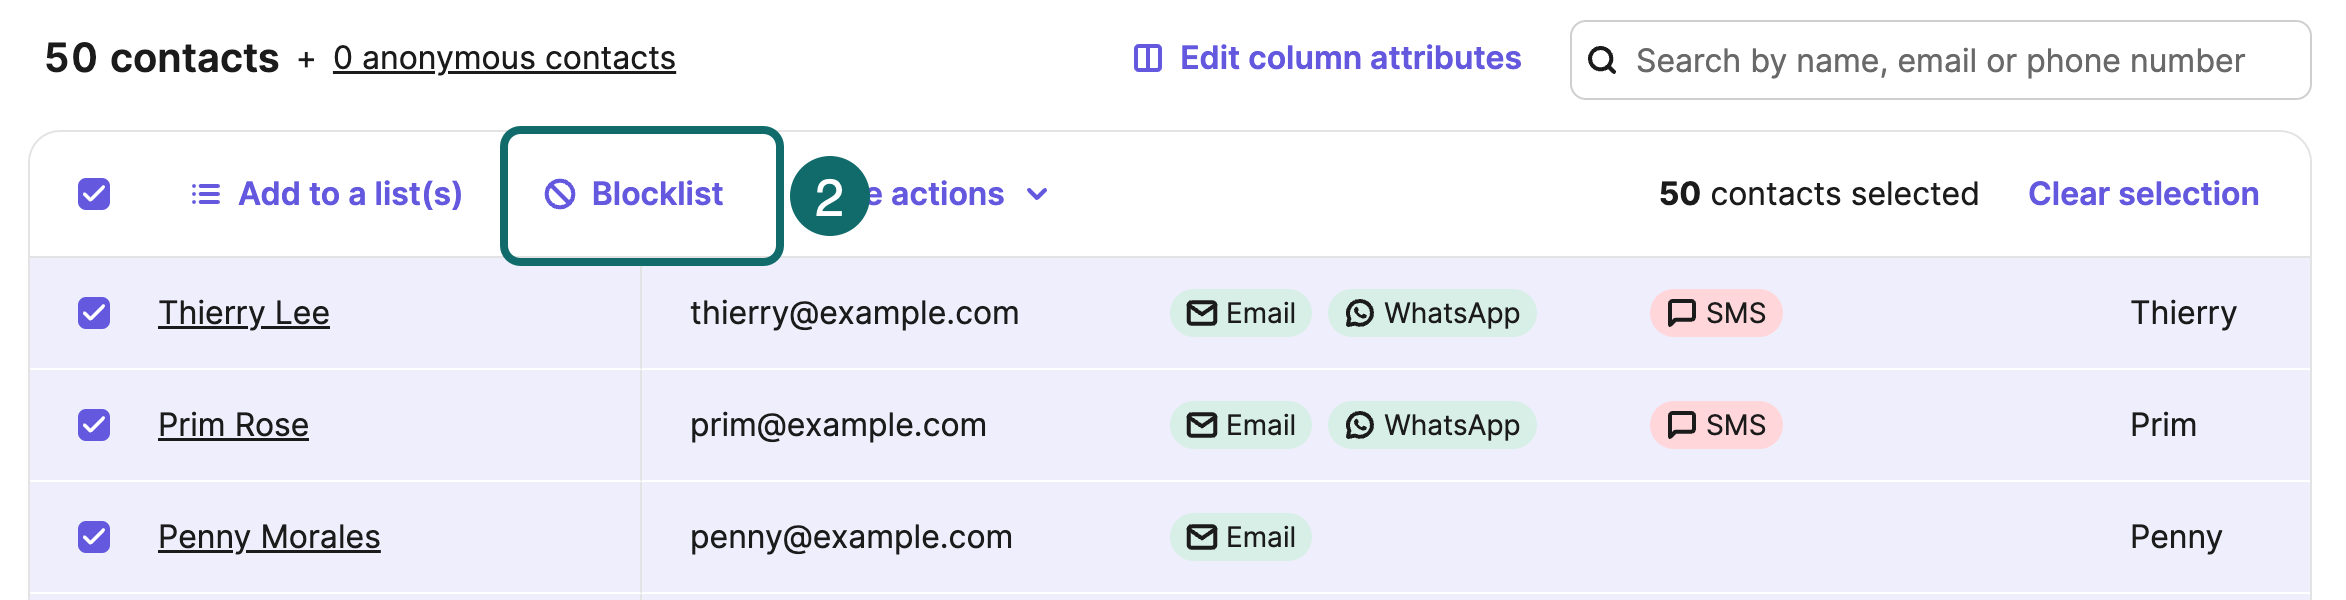Viewport: 2346px width, 600px height.
Task: Click the search magnifier icon
Action: coord(1602,60)
